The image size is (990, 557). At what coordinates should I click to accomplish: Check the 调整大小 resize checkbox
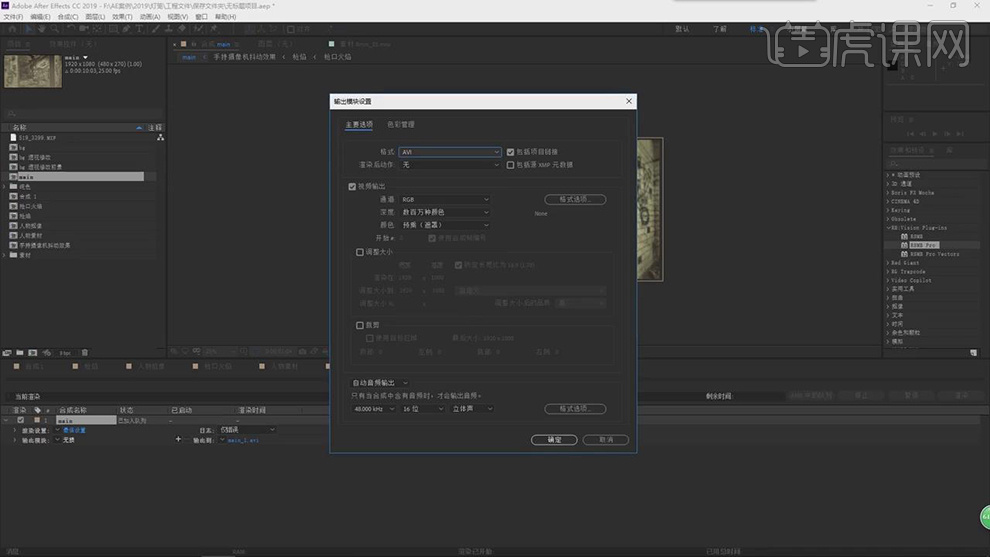pyautogui.click(x=360, y=252)
